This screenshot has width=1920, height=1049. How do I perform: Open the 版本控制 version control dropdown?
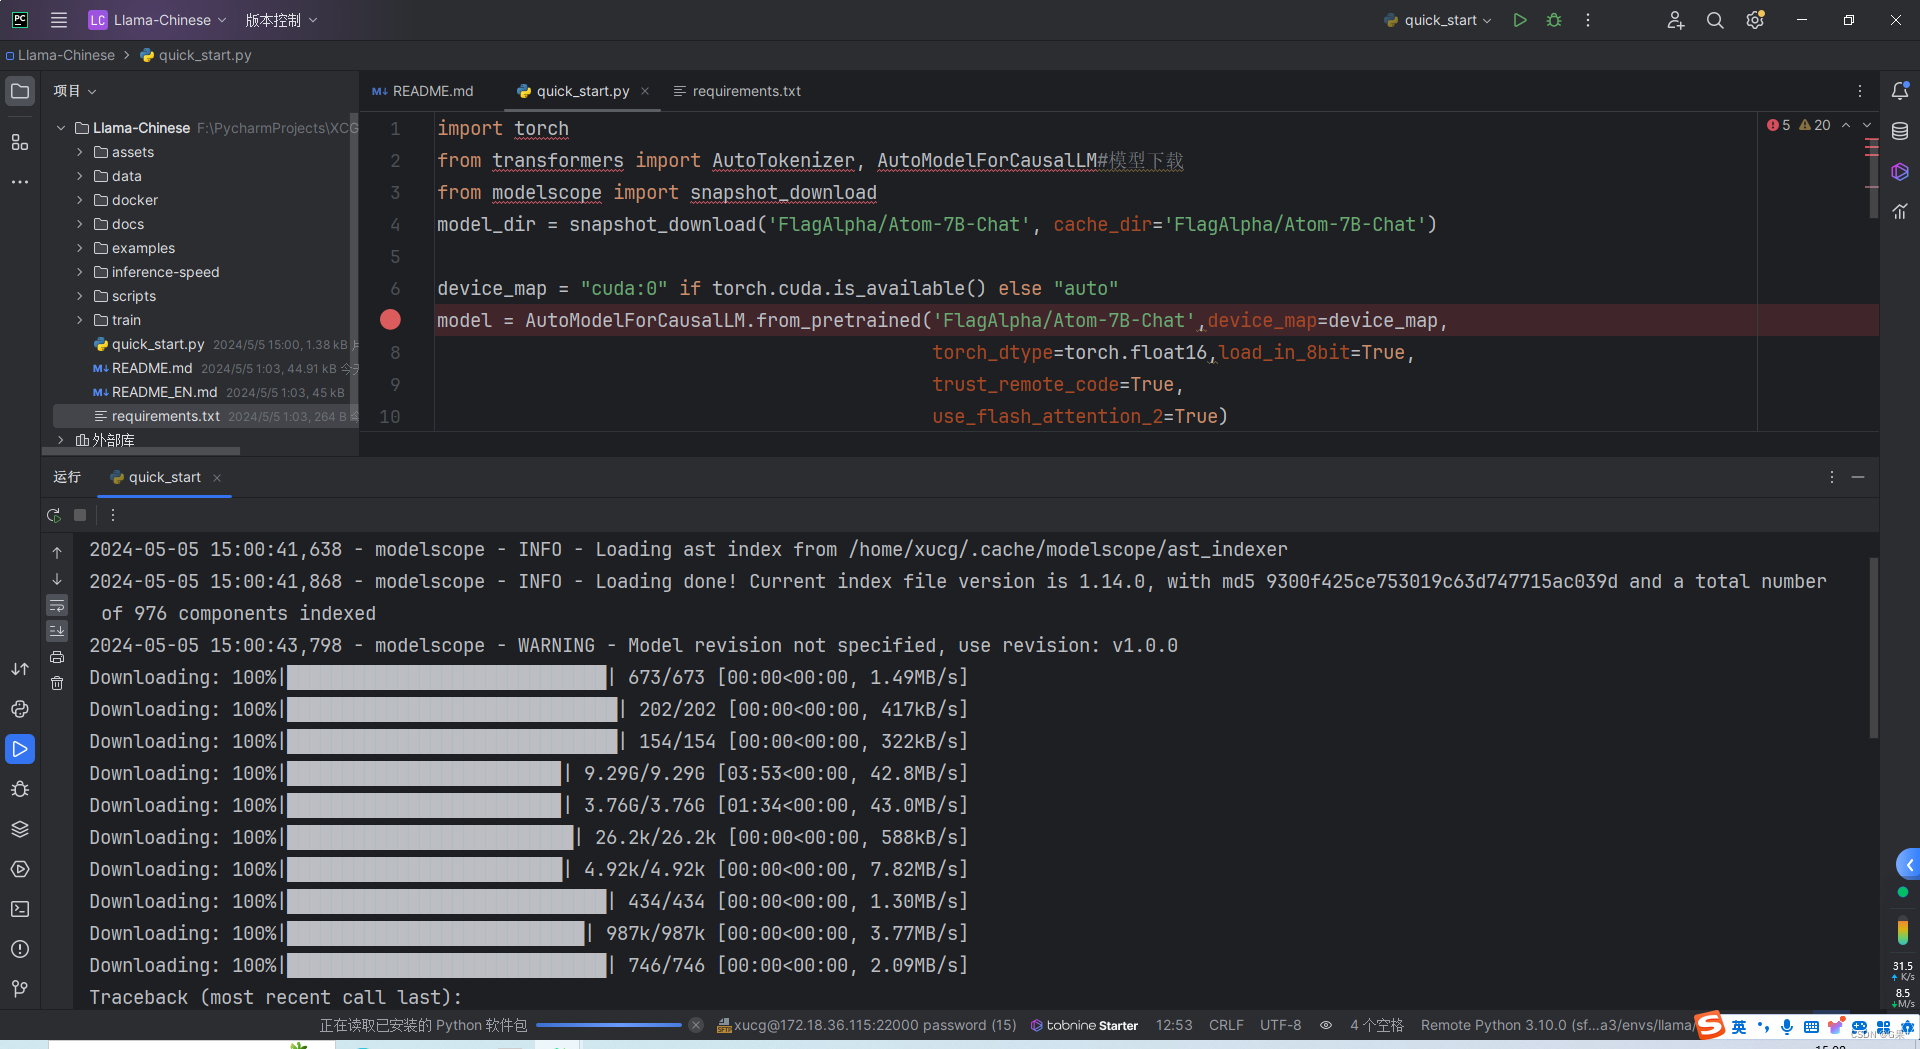281,20
